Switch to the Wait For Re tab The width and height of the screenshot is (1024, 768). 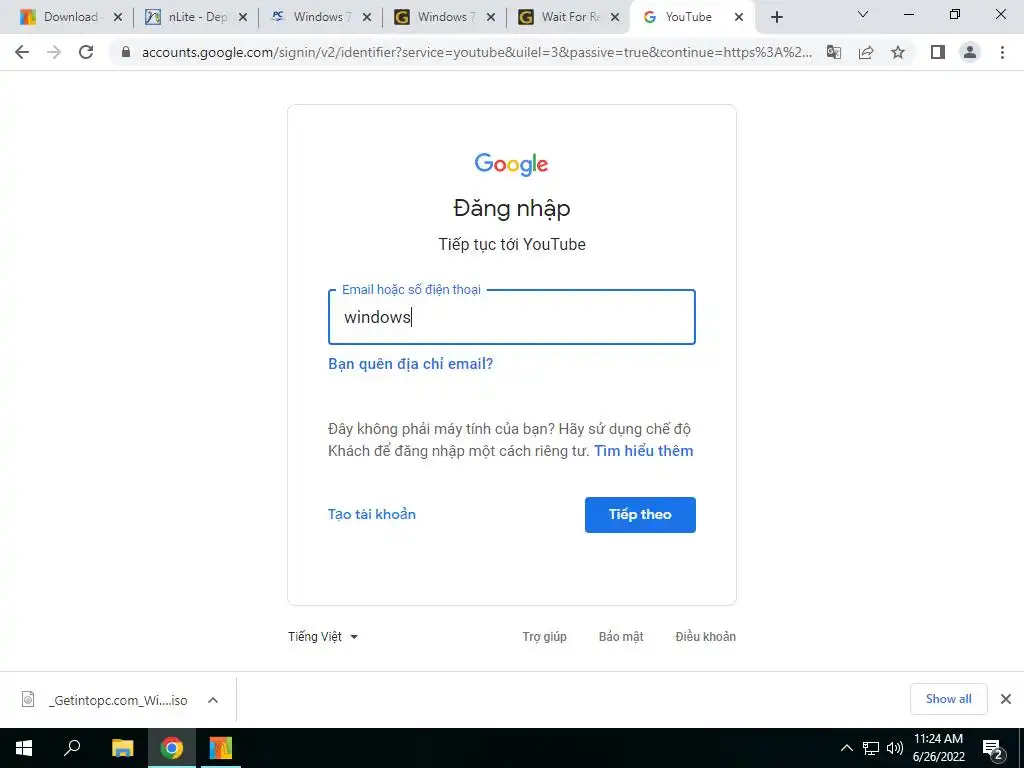point(568,17)
